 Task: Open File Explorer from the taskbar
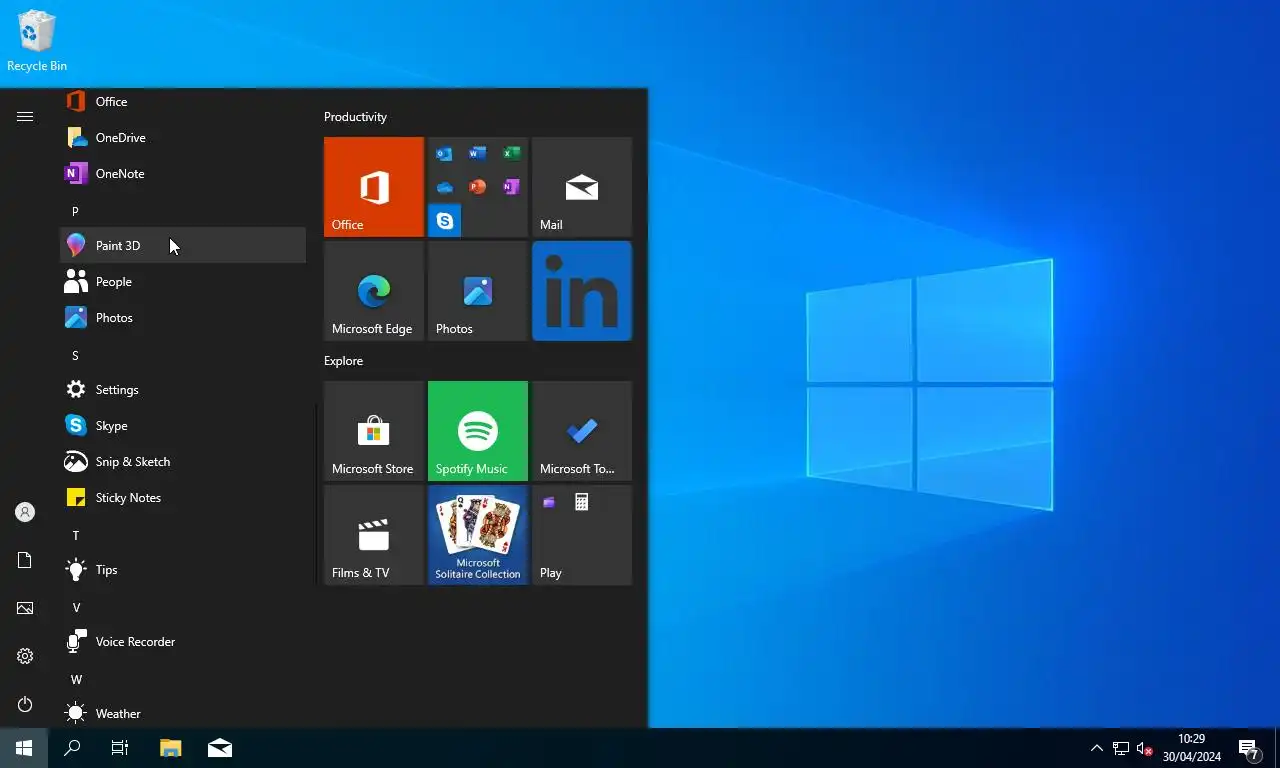(x=171, y=748)
